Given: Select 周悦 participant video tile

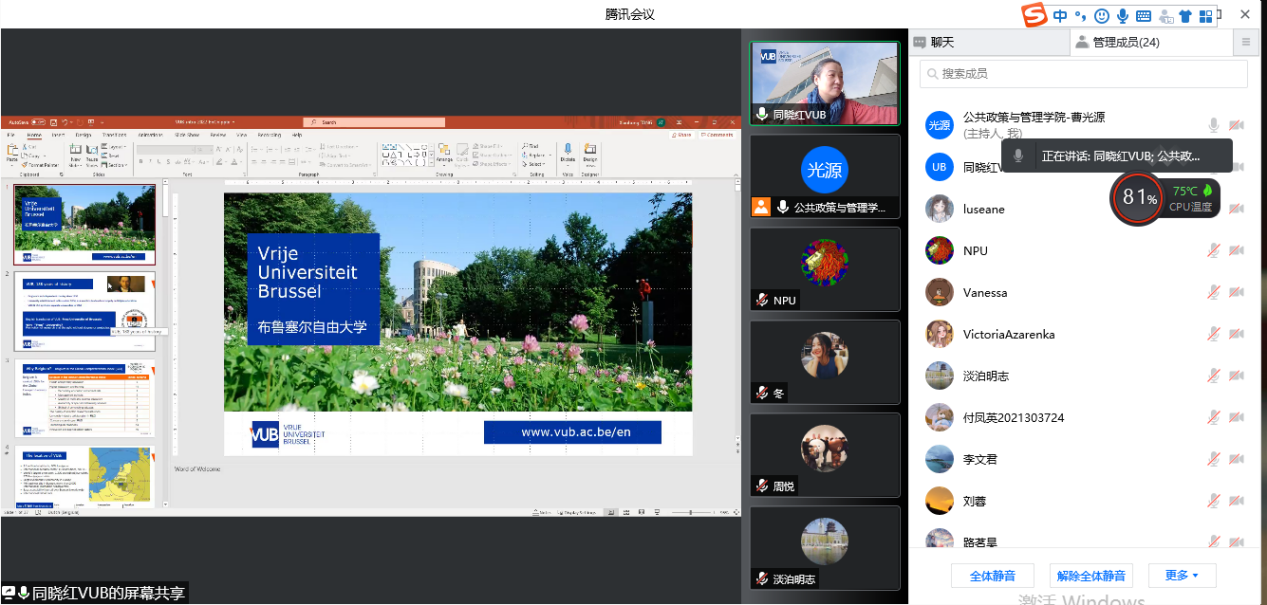Looking at the screenshot, I should click(825, 454).
